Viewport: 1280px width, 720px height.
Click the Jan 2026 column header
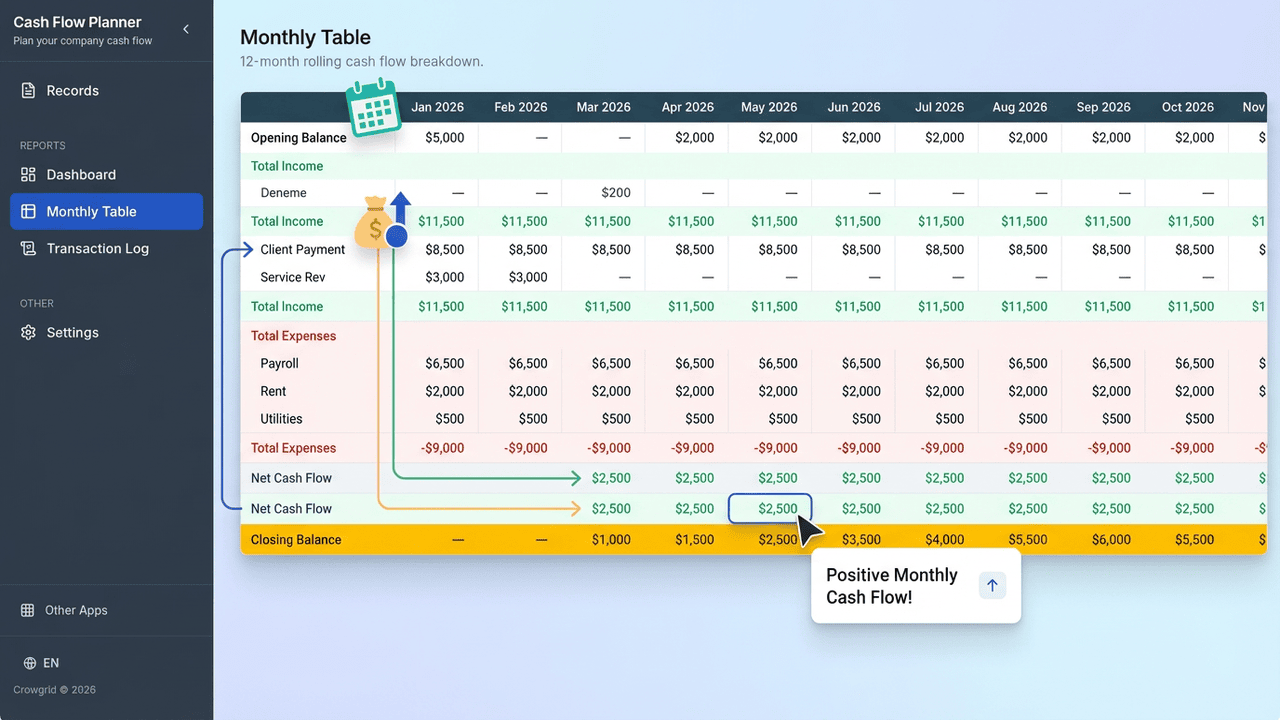pyautogui.click(x=438, y=107)
